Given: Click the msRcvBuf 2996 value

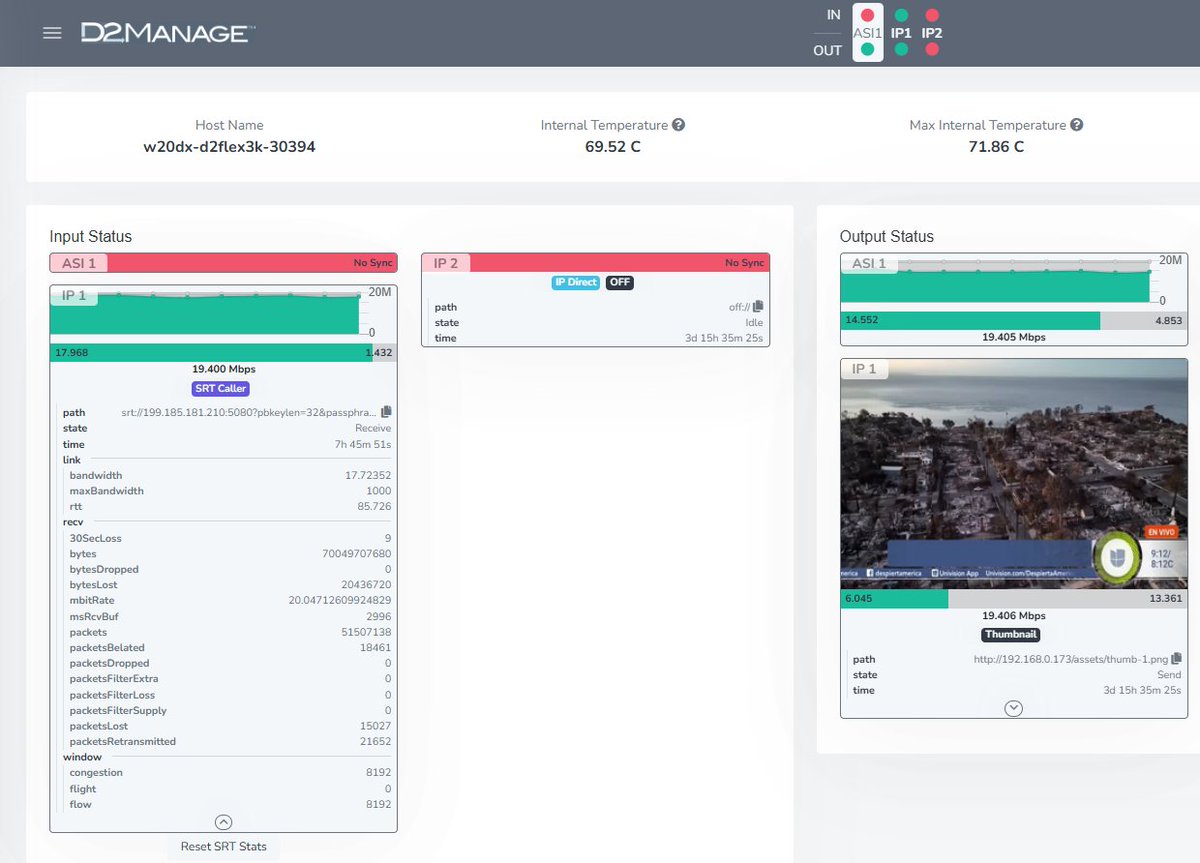Looking at the screenshot, I should (x=379, y=616).
